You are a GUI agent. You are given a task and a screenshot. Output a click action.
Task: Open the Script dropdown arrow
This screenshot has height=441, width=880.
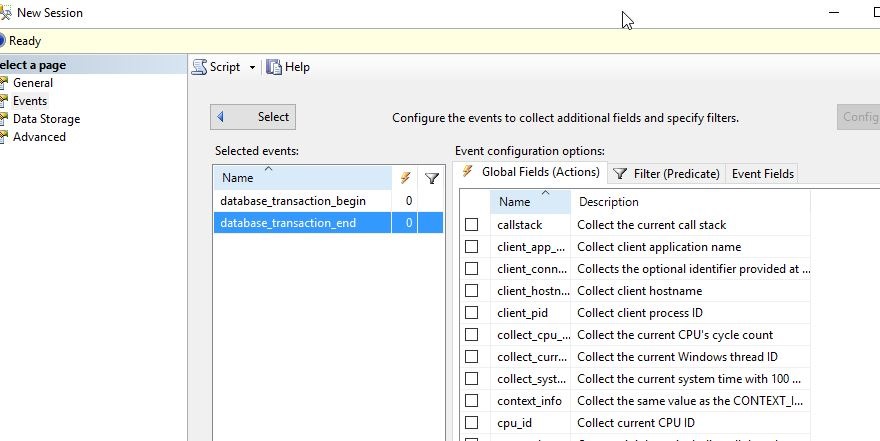point(252,67)
